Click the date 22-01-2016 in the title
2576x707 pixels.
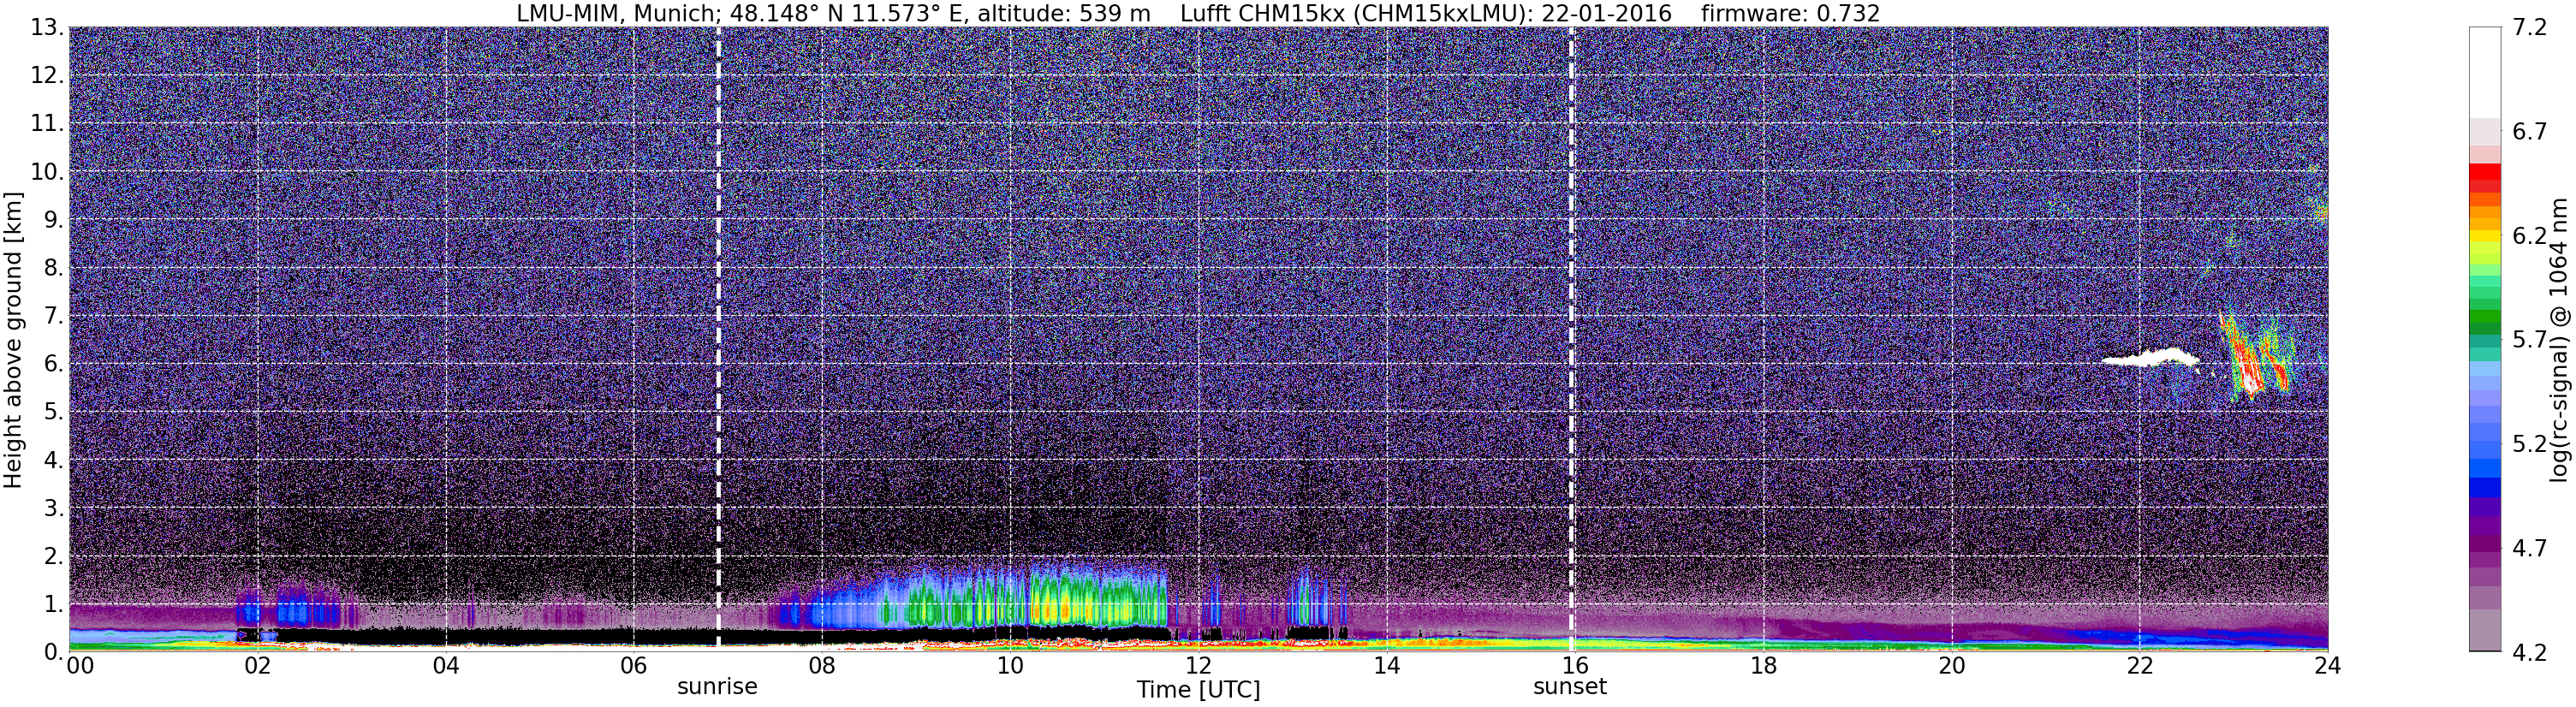(1607, 13)
